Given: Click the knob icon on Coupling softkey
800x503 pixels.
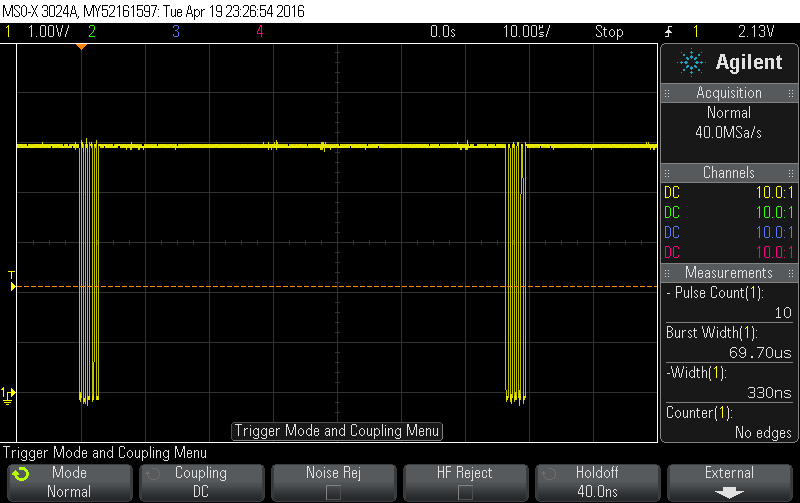Looking at the screenshot, I should coord(152,474).
